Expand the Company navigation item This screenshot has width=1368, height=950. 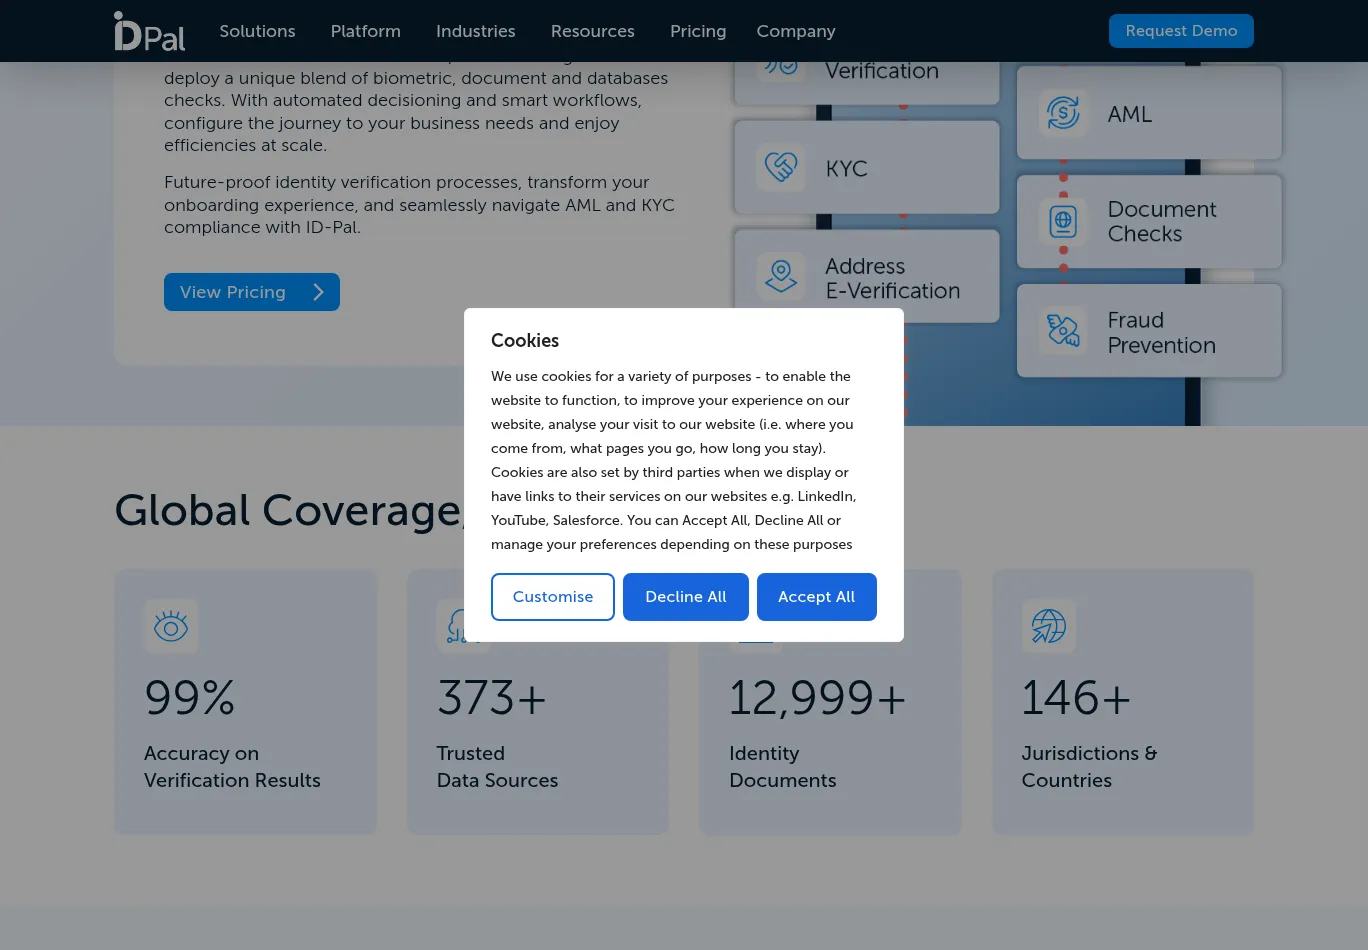tap(795, 31)
